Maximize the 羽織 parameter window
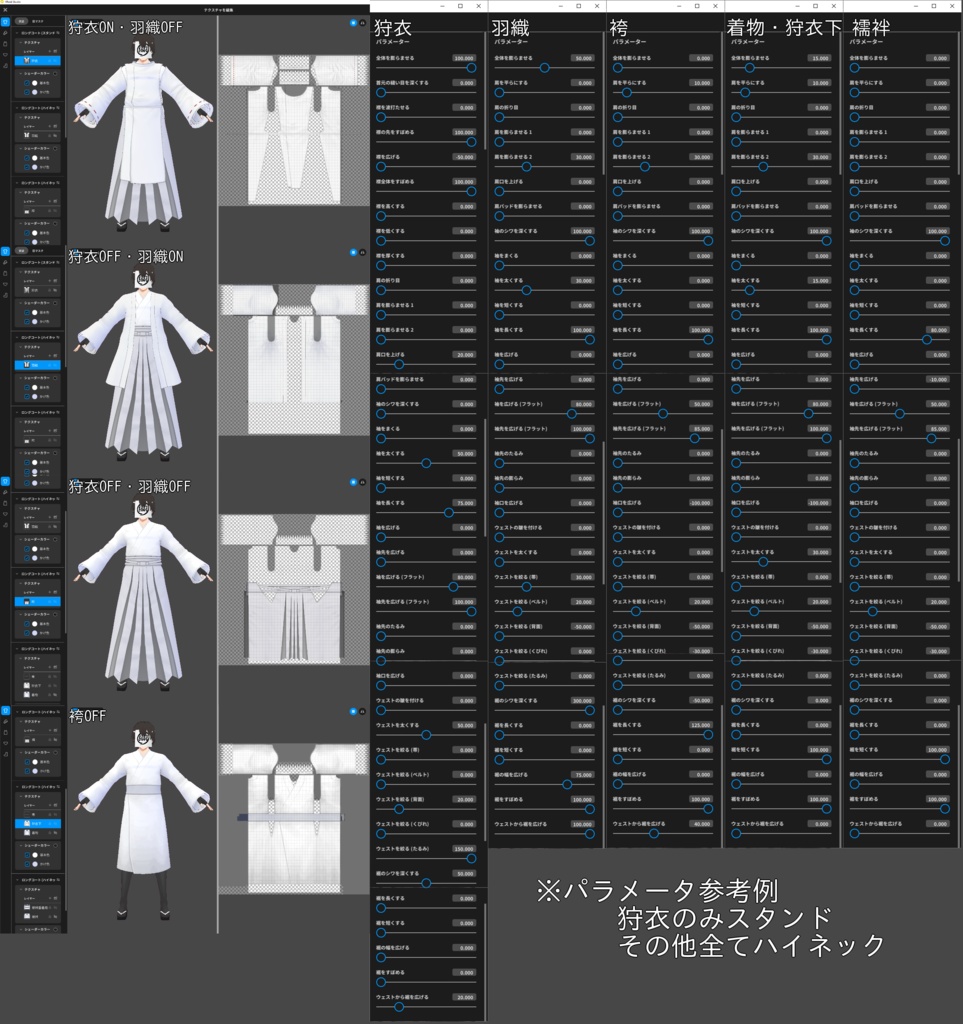The width and height of the screenshot is (963, 1024). click(x=578, y=6)
